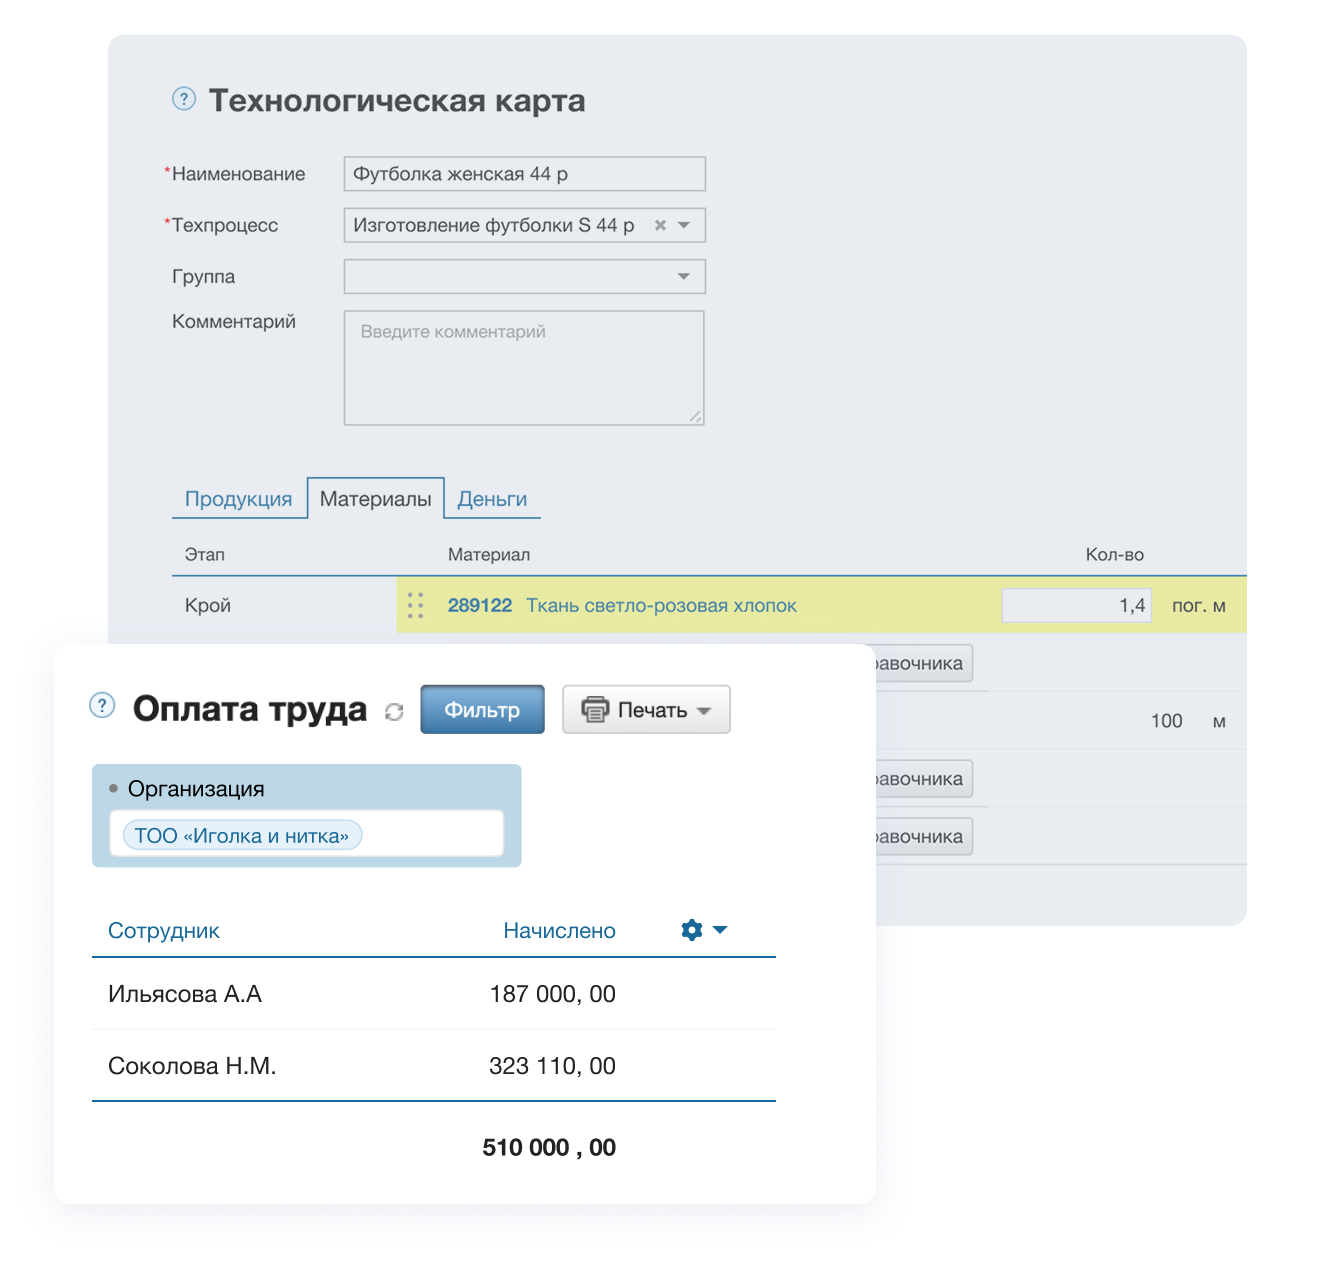Screen dimensions: 1320x1264
Task: Open material link 289122
Action: [x=480, y=605]
